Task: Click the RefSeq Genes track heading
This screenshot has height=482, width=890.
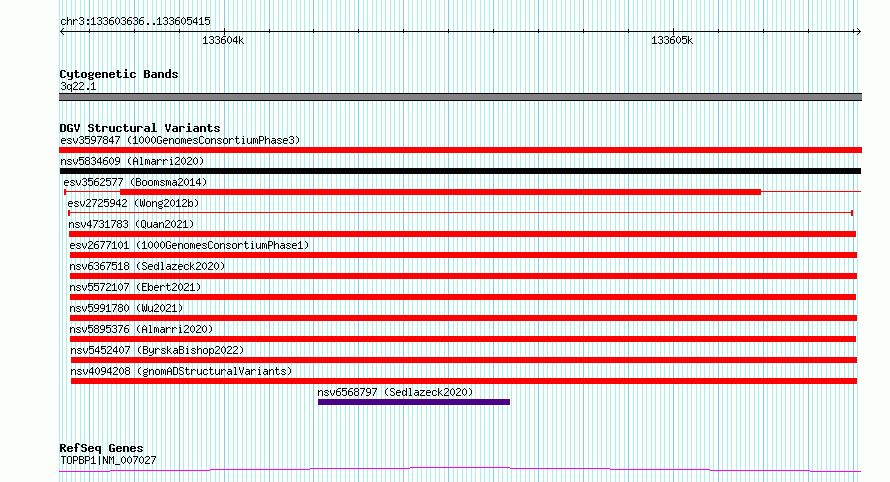Action: click(x=101, y=449)
